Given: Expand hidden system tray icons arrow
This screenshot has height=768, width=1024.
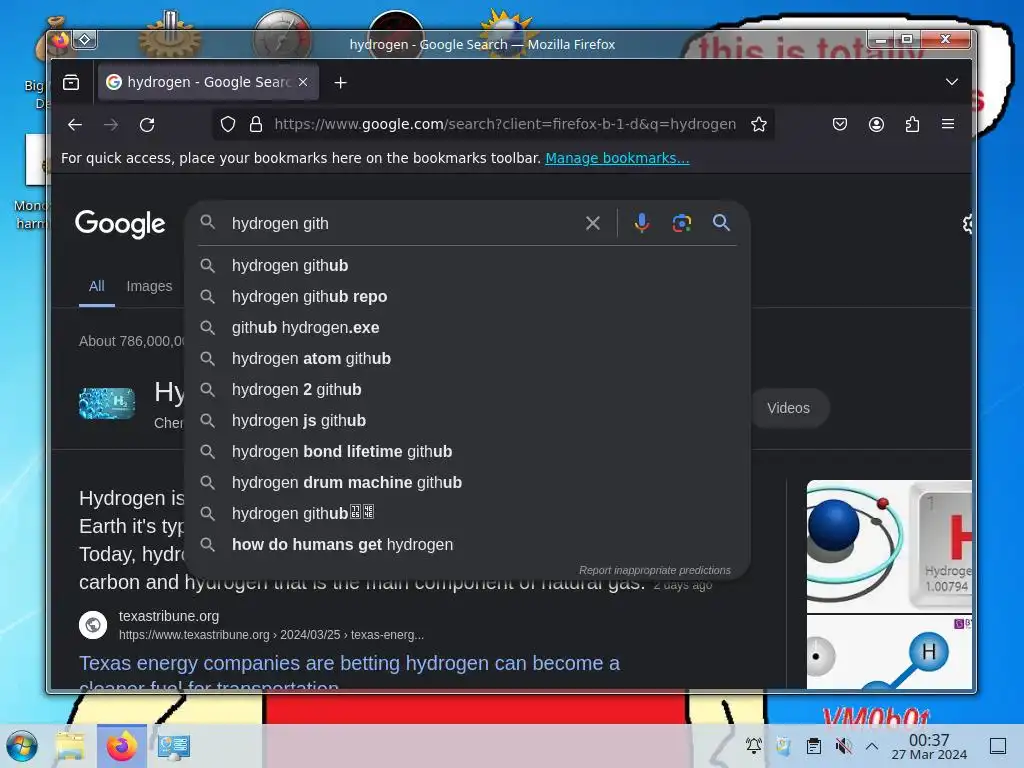Looking at the screenshot, I should point(872,745).
